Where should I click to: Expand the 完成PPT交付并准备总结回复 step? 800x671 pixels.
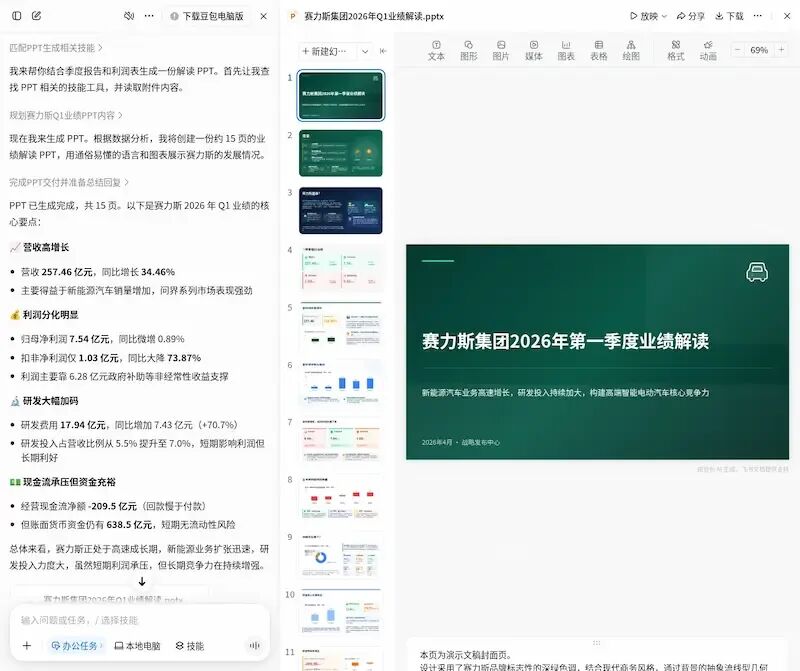click(x=69, y=182)
